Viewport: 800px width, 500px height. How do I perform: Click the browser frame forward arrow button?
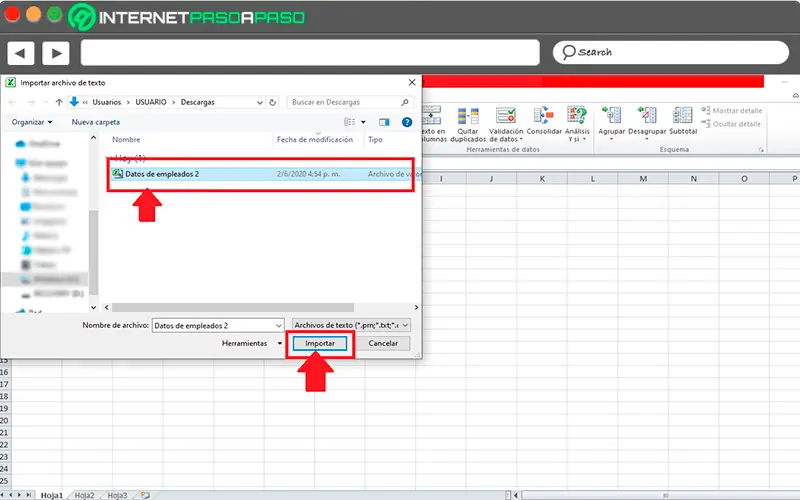(x=56, y=53)
